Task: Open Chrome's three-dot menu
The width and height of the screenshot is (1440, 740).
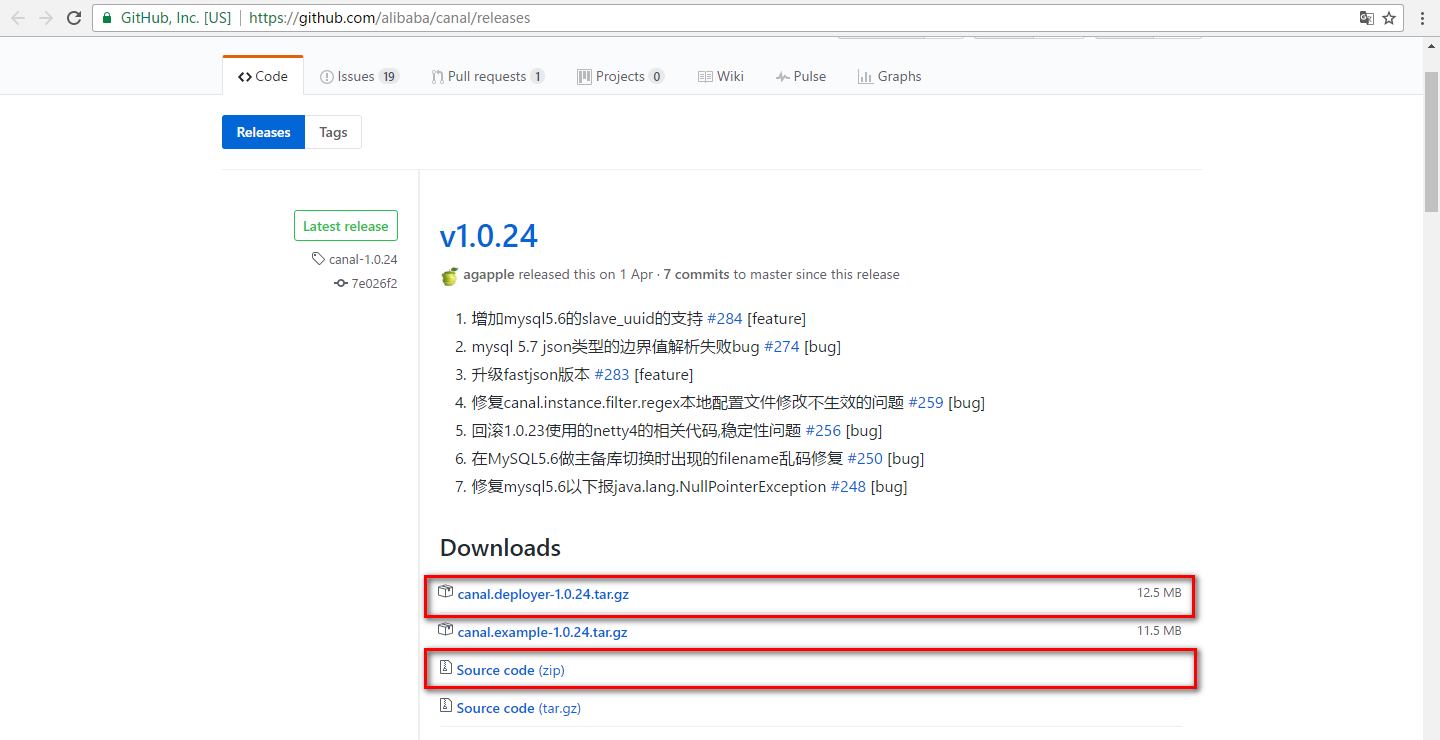Action: pos(1422,18)
